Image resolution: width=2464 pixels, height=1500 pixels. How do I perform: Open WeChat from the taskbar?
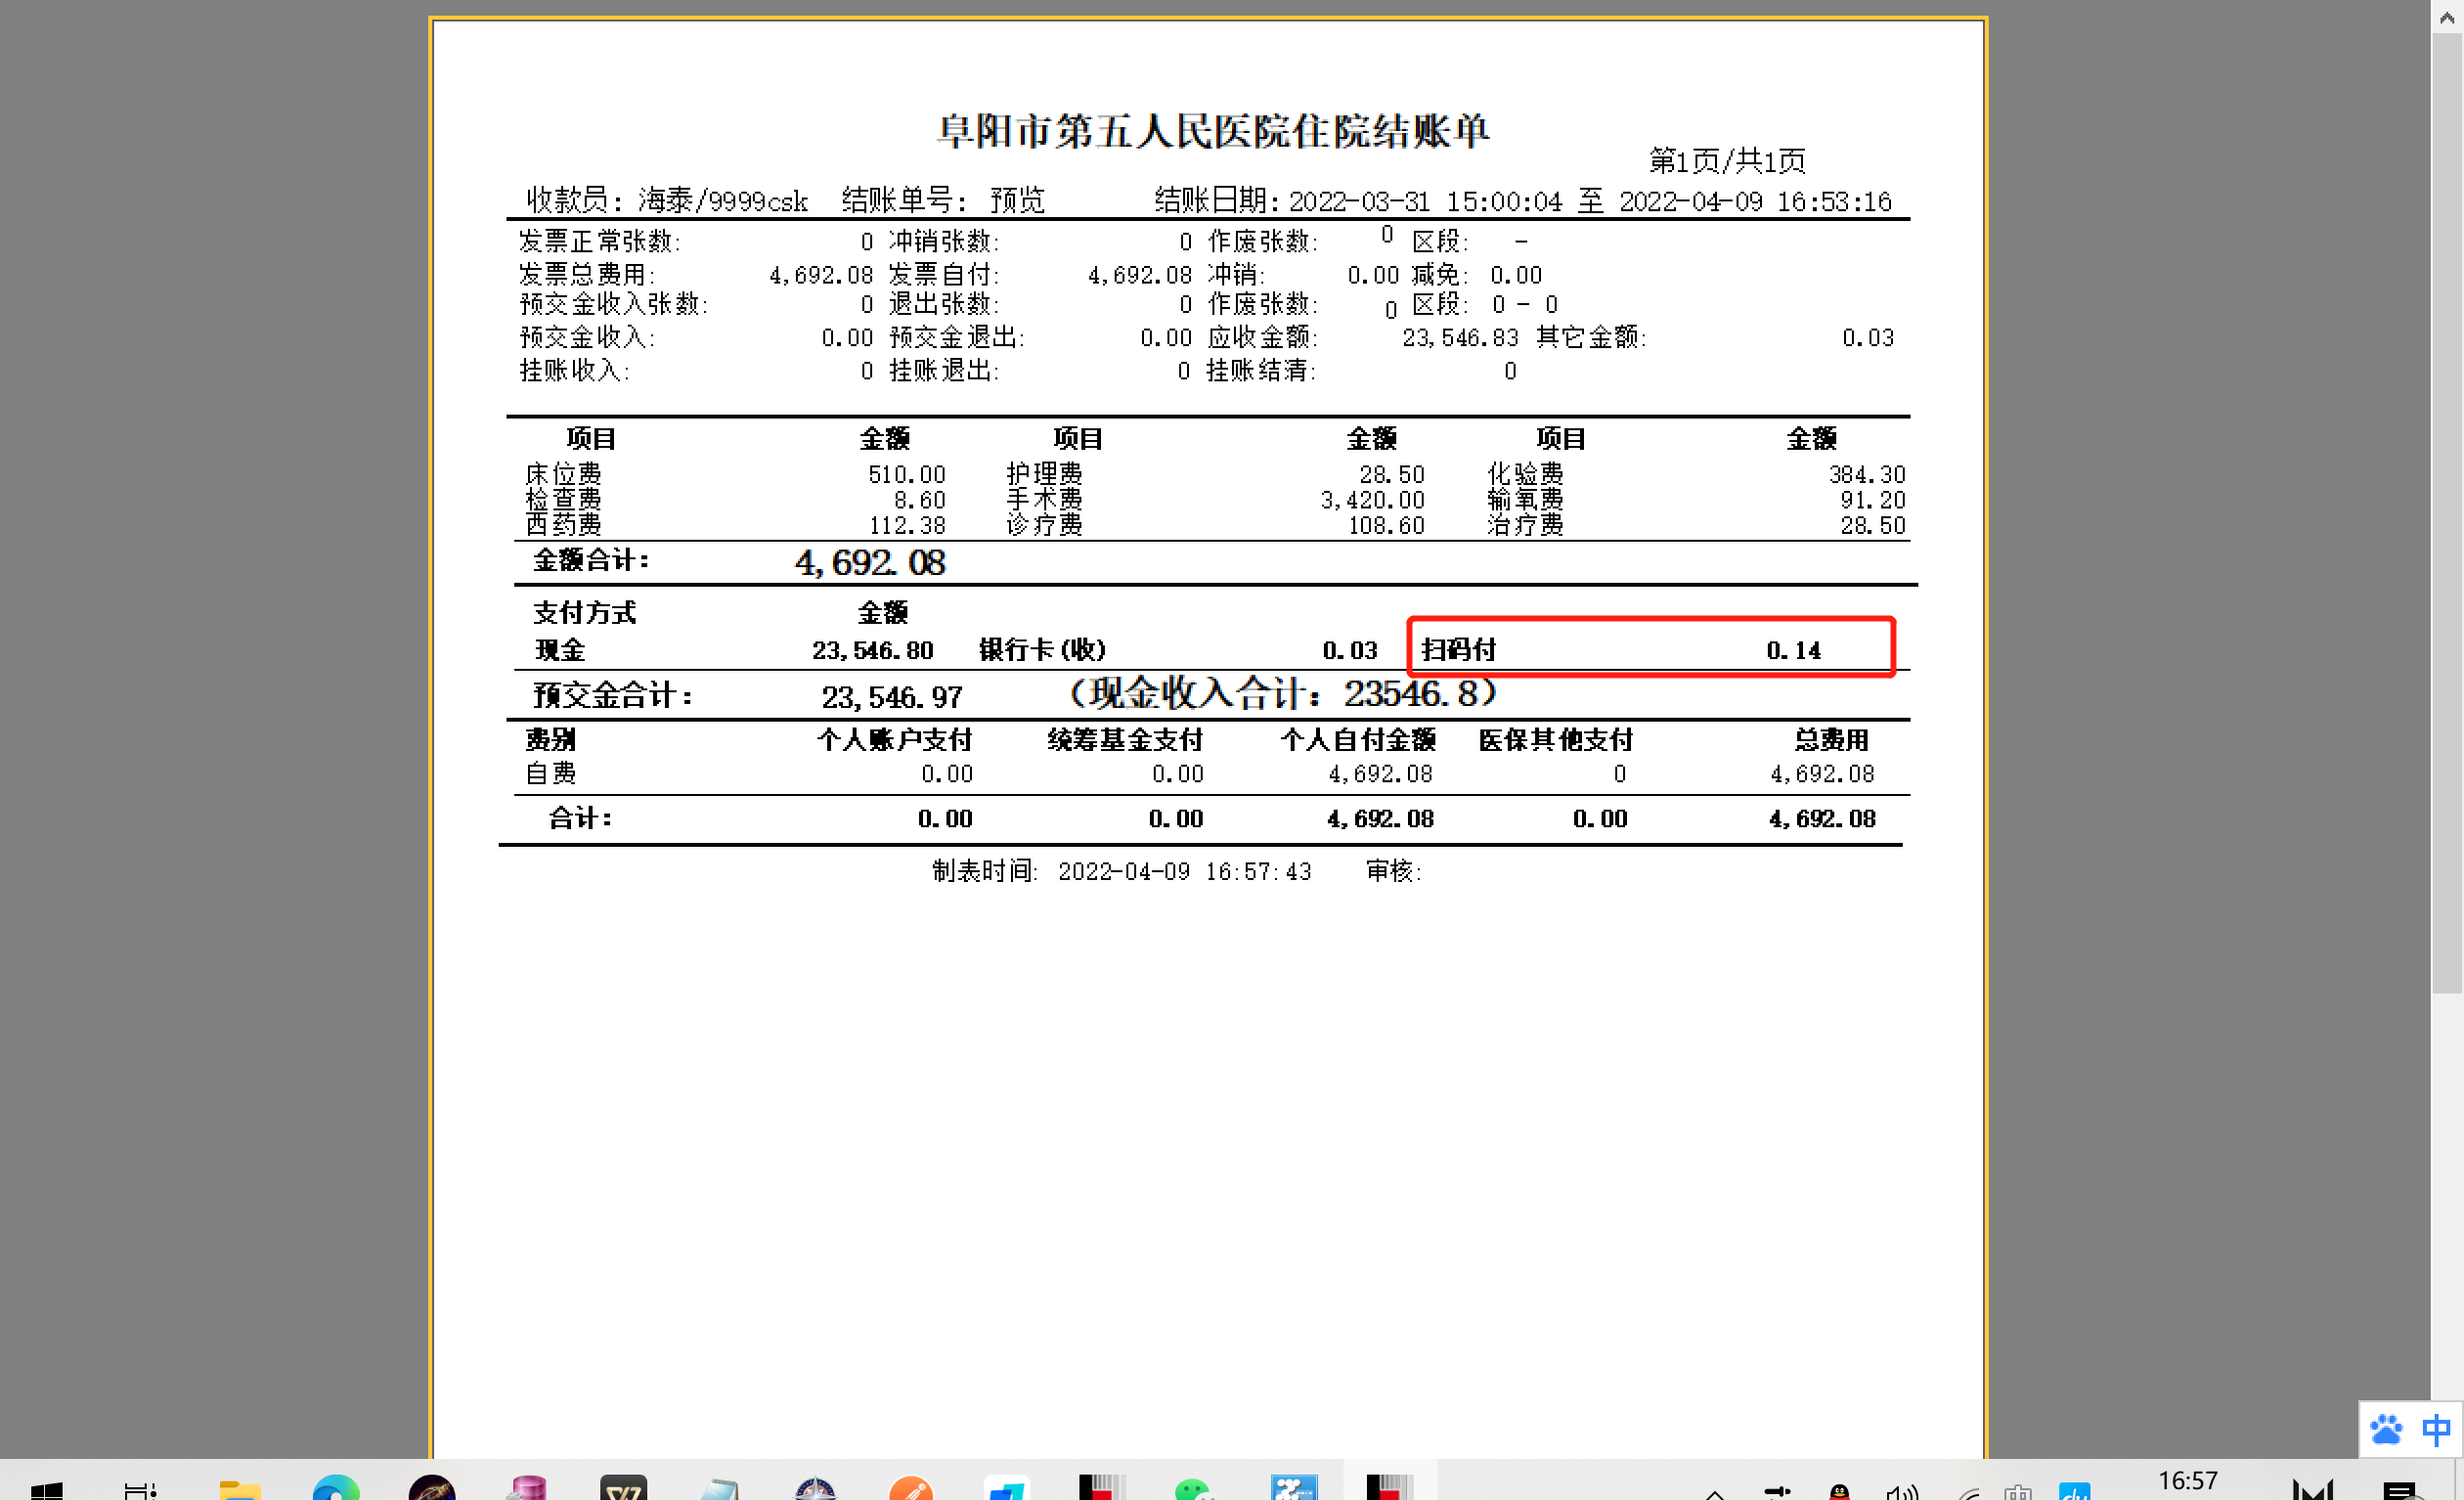click(1195, 1490)
